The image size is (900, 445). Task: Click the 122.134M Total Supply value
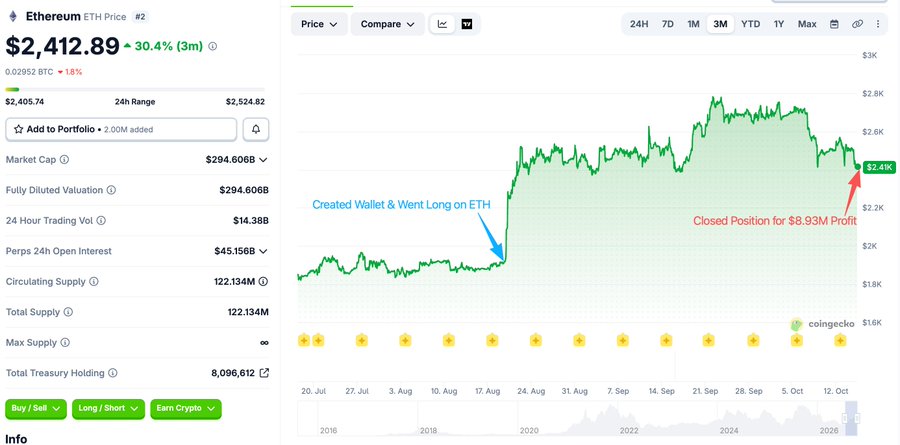pos(248,312)
